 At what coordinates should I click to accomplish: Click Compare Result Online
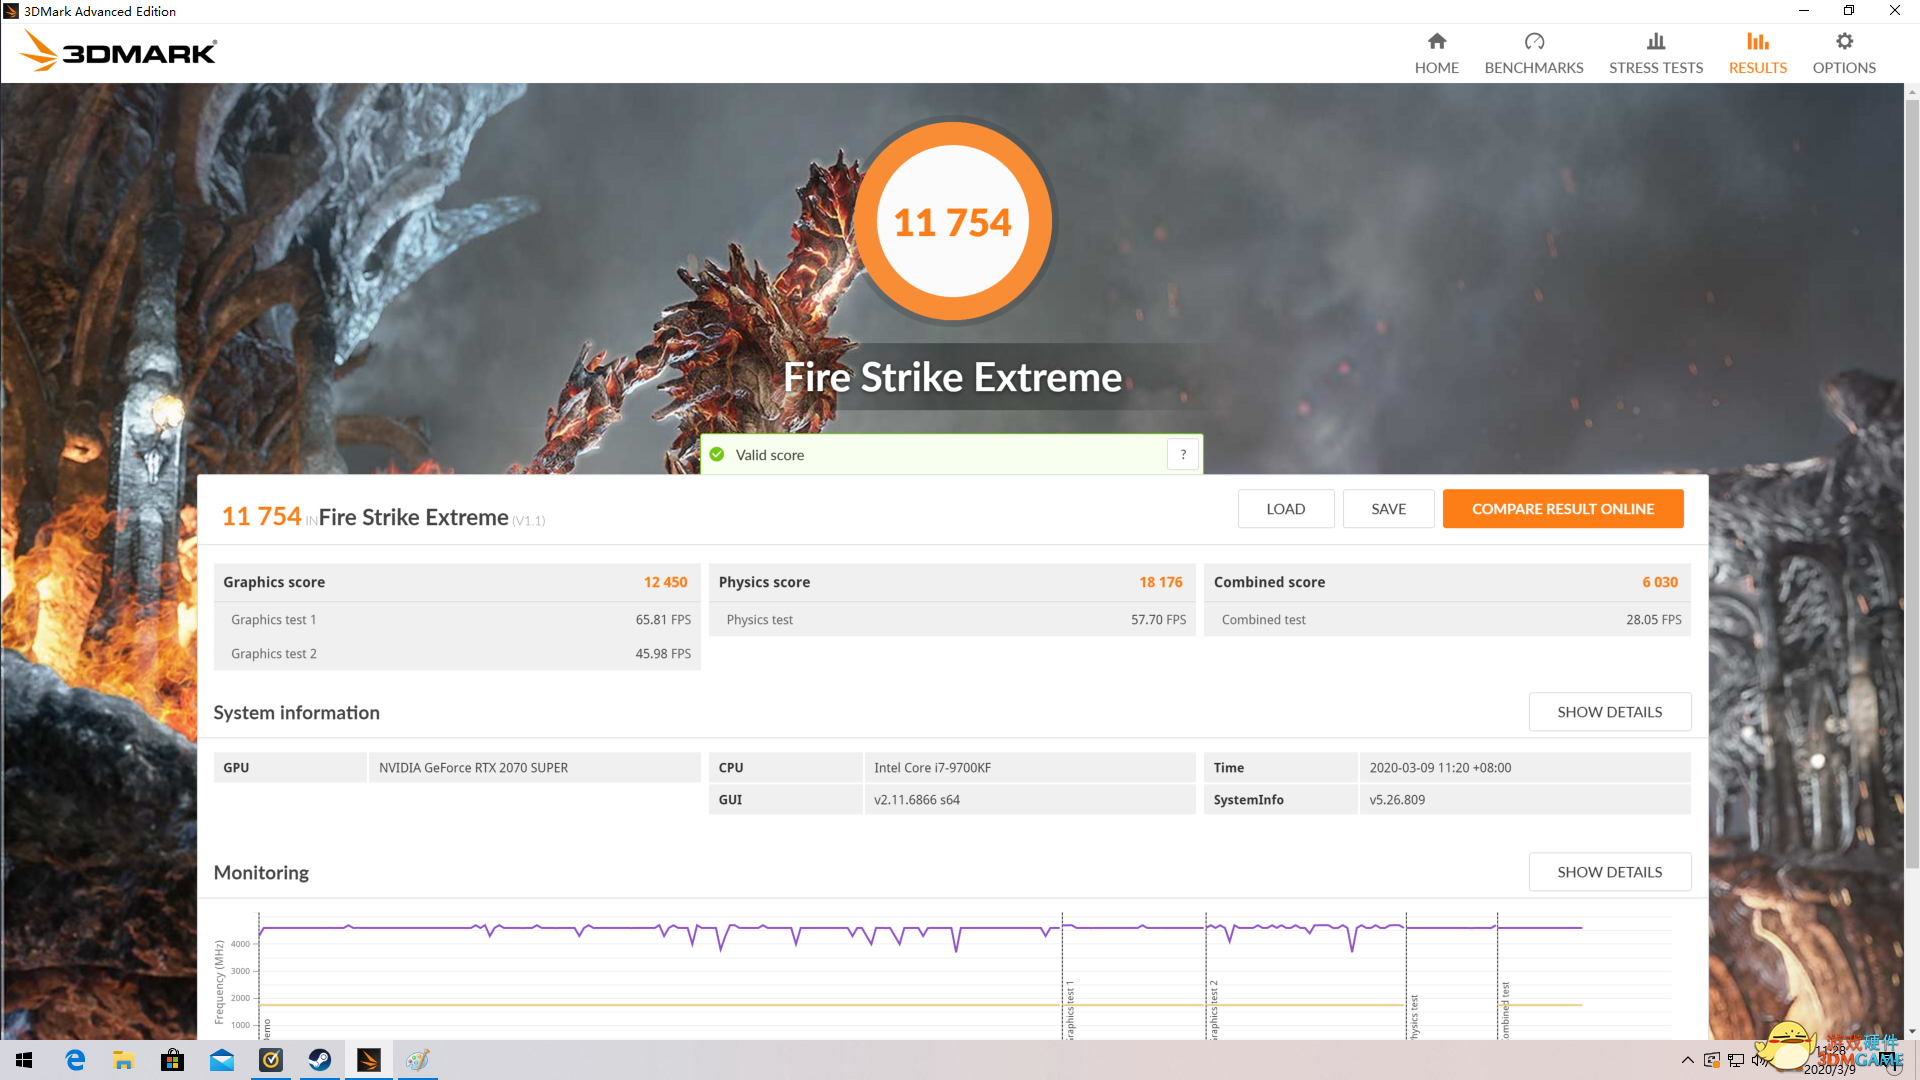point(1562,509)
